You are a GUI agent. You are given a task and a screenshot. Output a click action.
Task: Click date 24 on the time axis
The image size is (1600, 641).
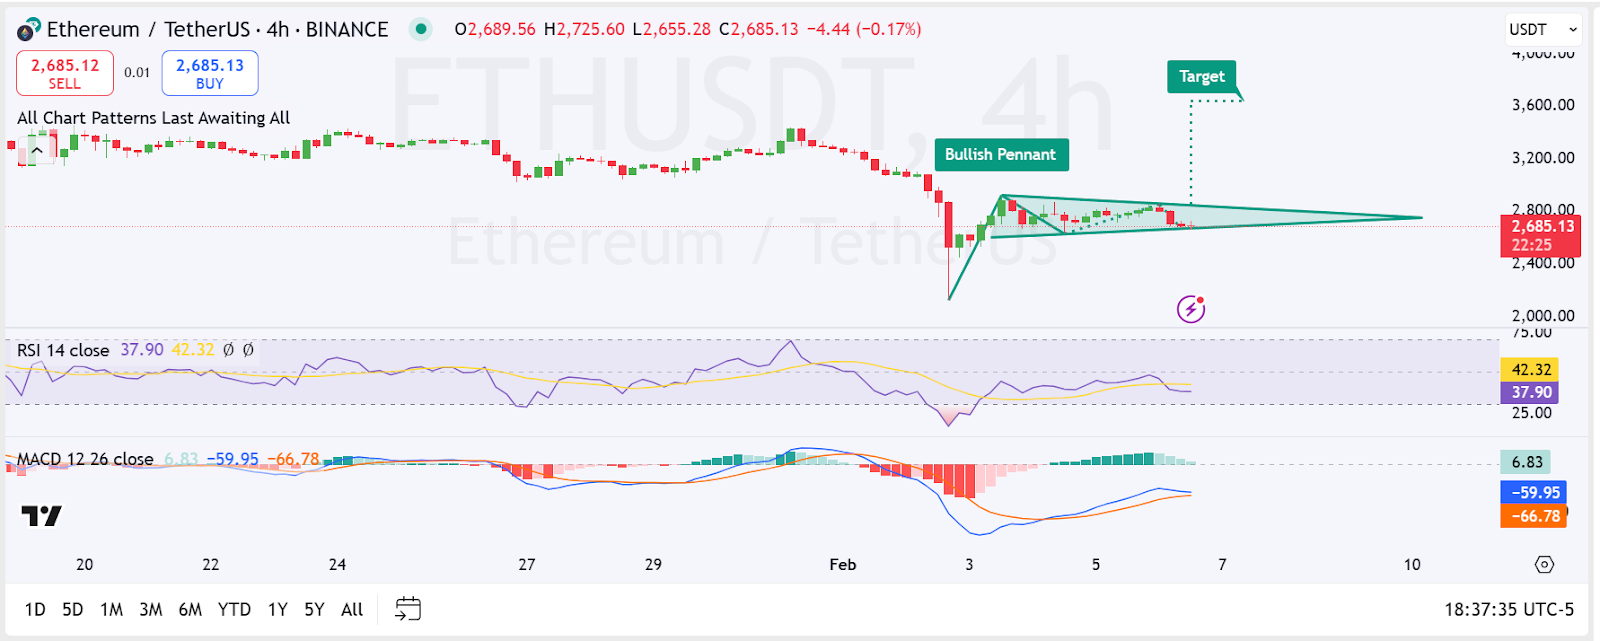tap(337, 565)
